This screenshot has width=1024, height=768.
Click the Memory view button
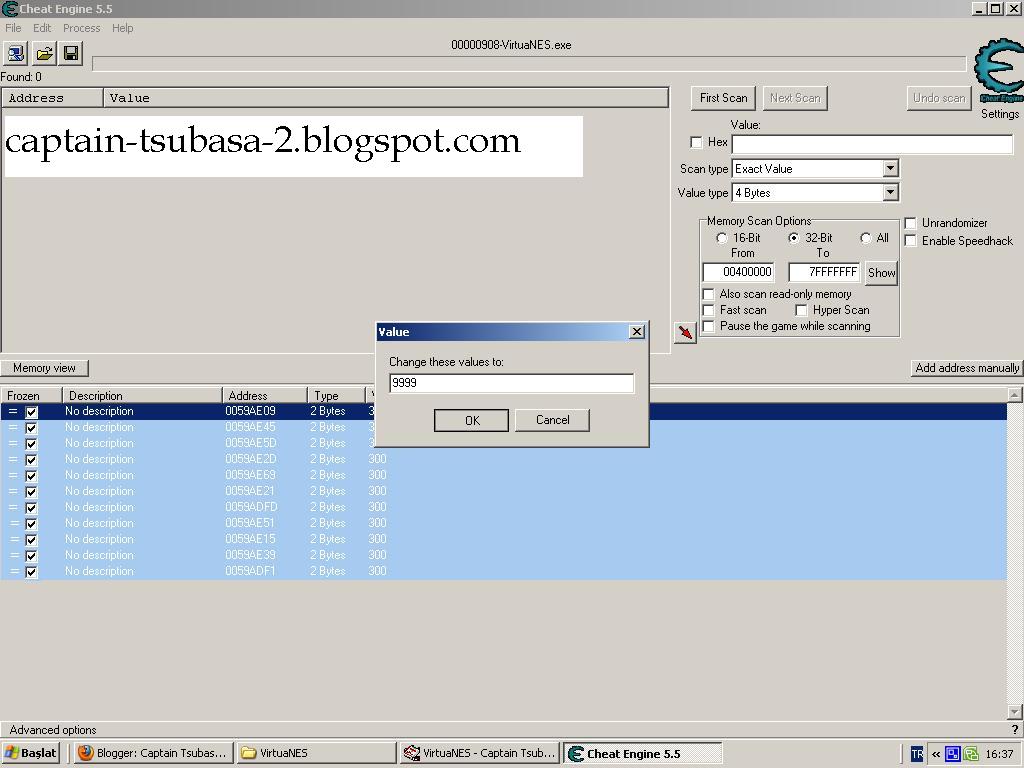coord(44,368)
